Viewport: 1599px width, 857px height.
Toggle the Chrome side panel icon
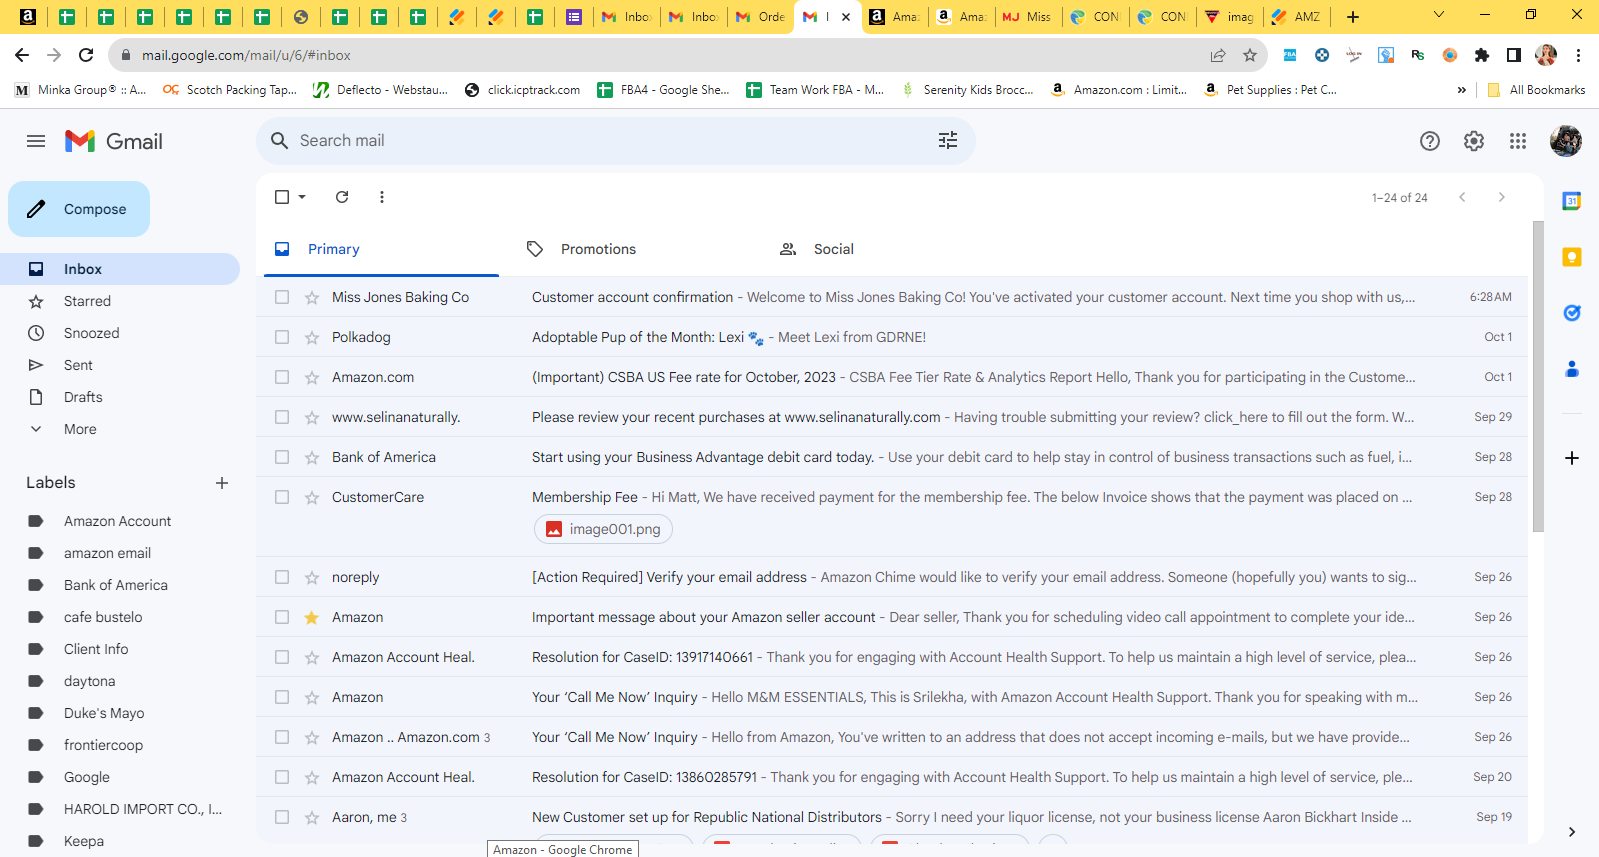(1514, 55)
